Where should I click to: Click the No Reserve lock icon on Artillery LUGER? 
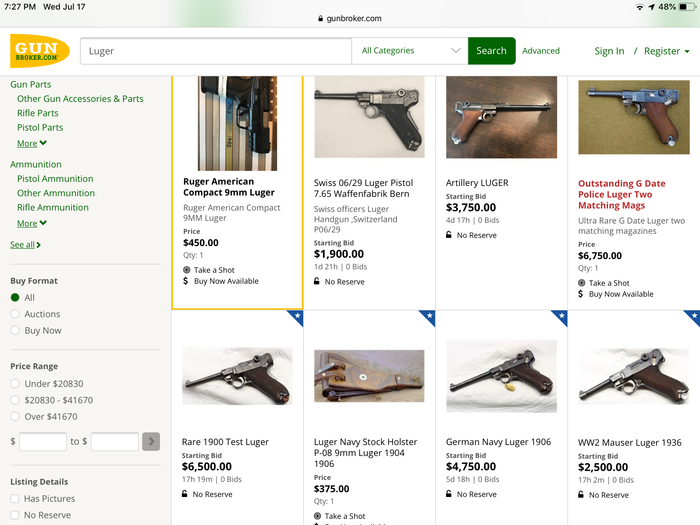[450, 235]
